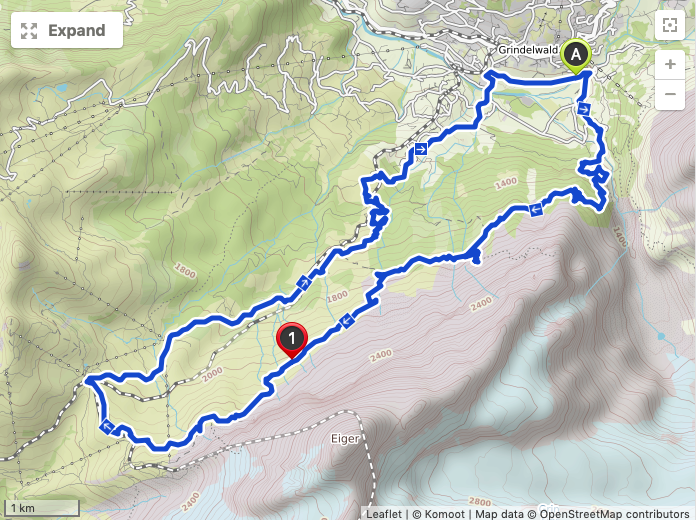Click the Eiger mountain label
696x520 pixels.
(345, 439)
